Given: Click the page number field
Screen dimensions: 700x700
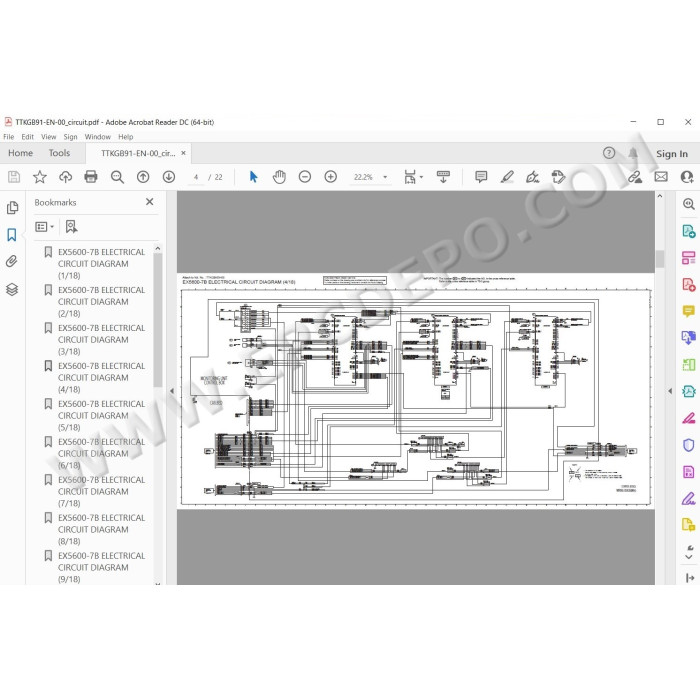Looking at the screenshot, I should pos(196,177).
